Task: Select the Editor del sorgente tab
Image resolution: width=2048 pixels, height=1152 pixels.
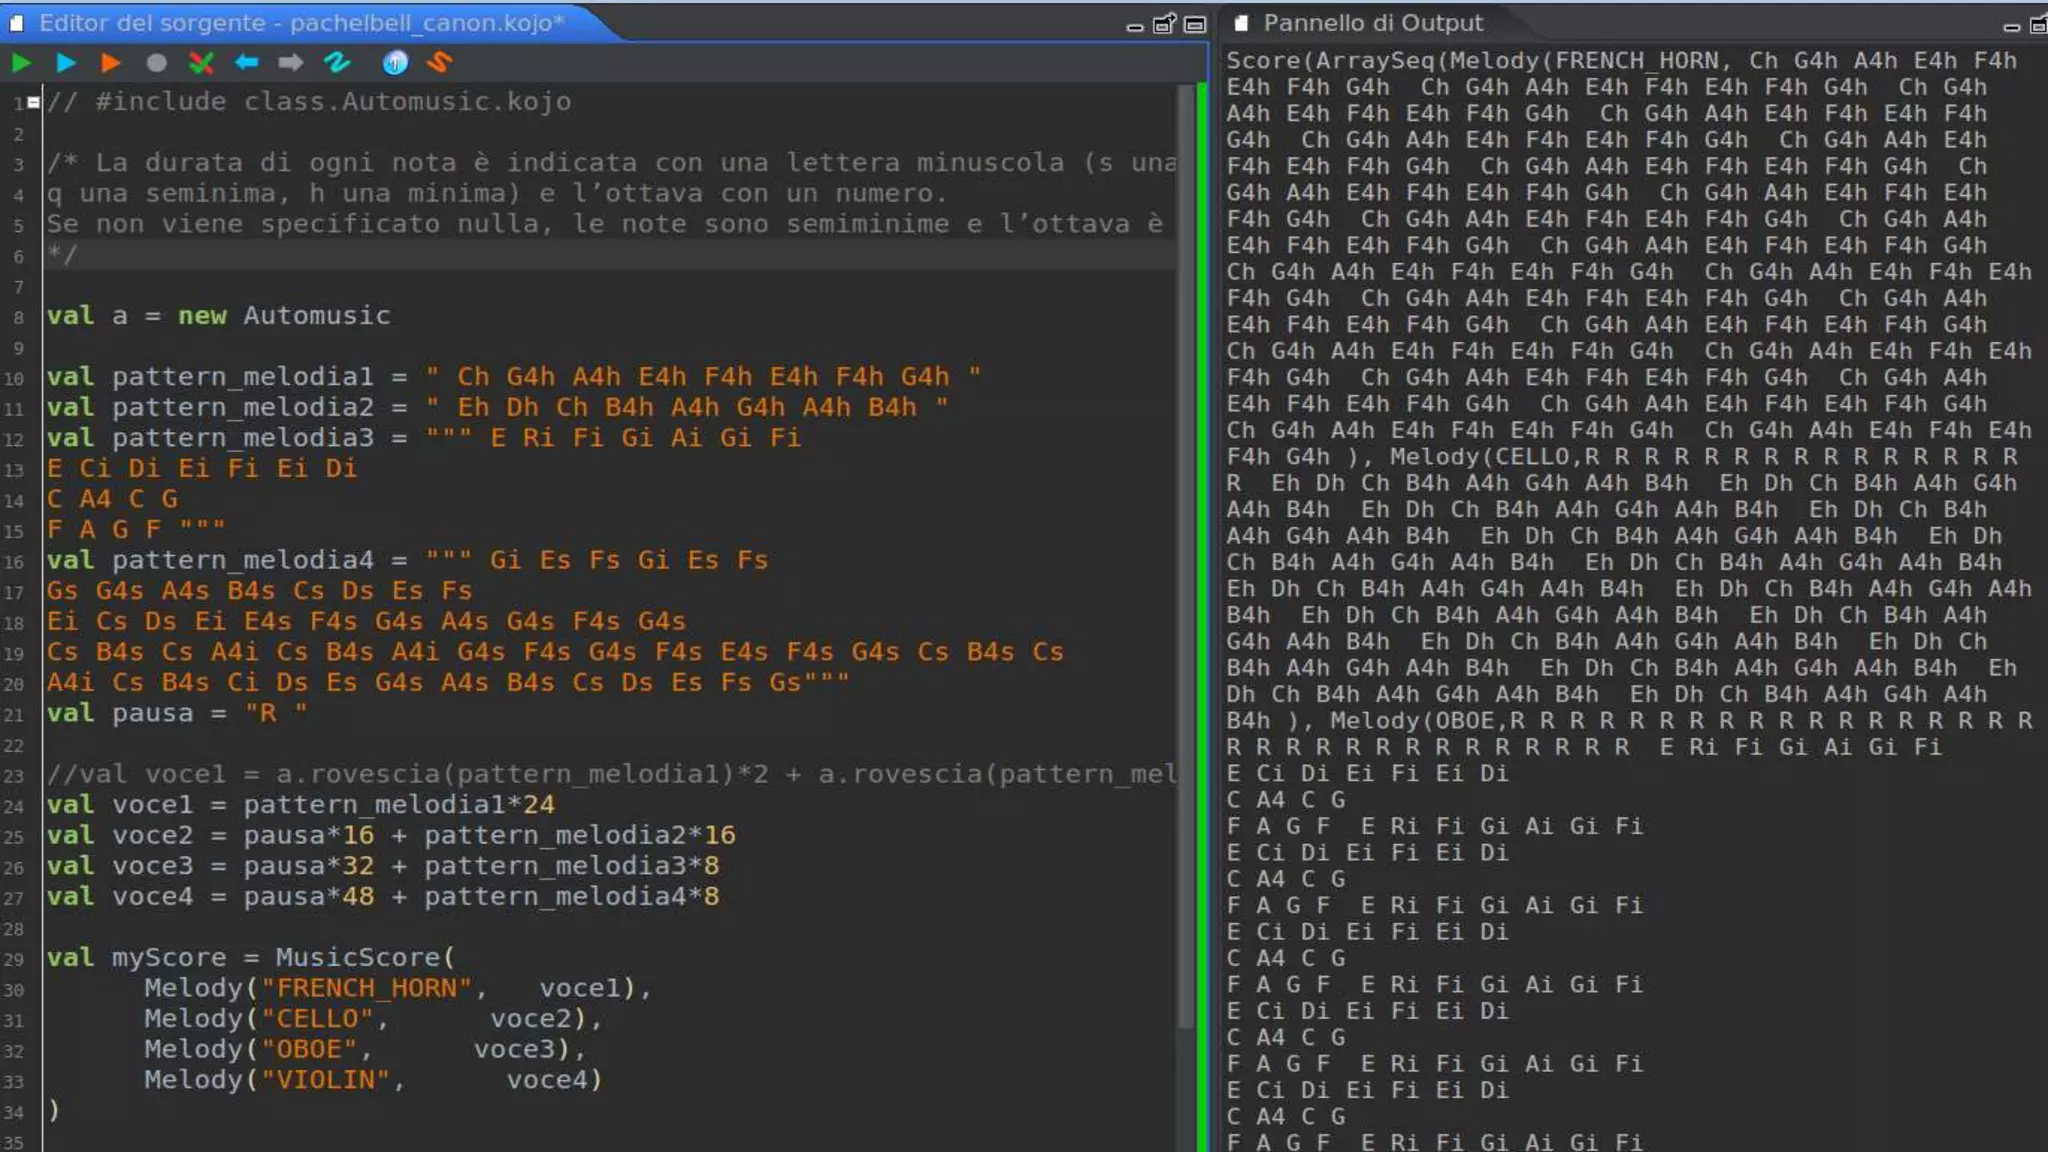Action: pos(300,22)
